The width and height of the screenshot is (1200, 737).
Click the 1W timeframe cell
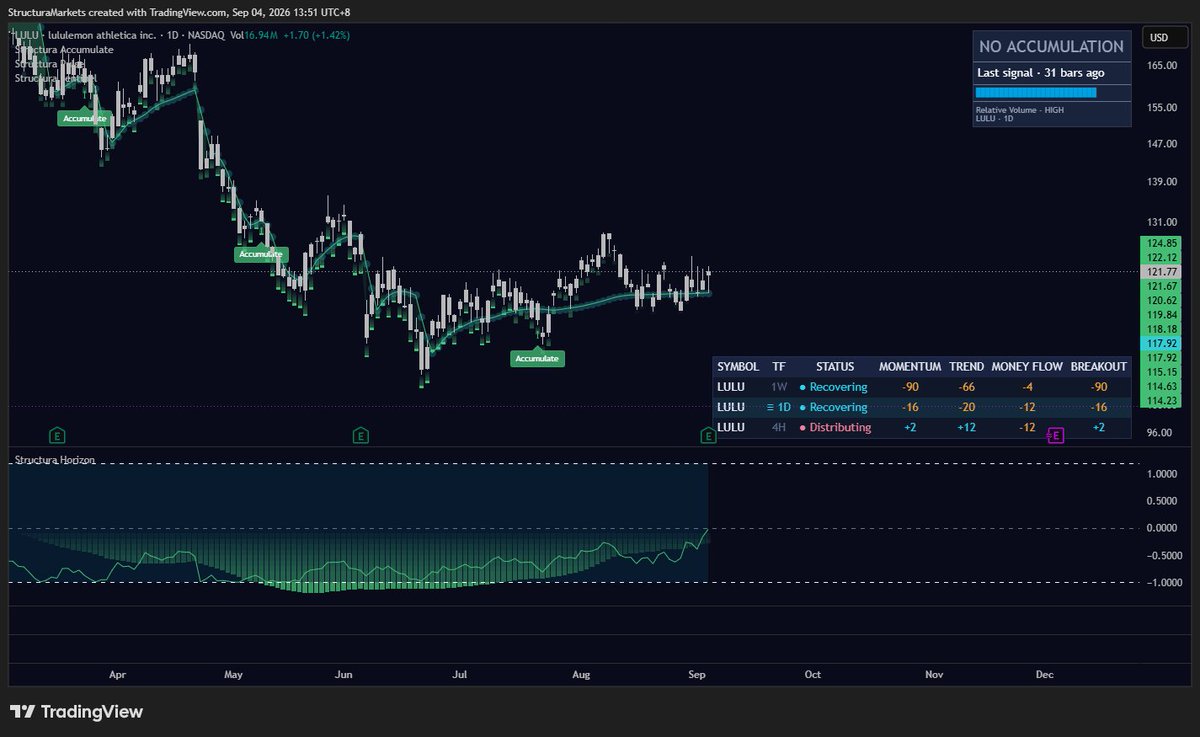coord(779,387)
